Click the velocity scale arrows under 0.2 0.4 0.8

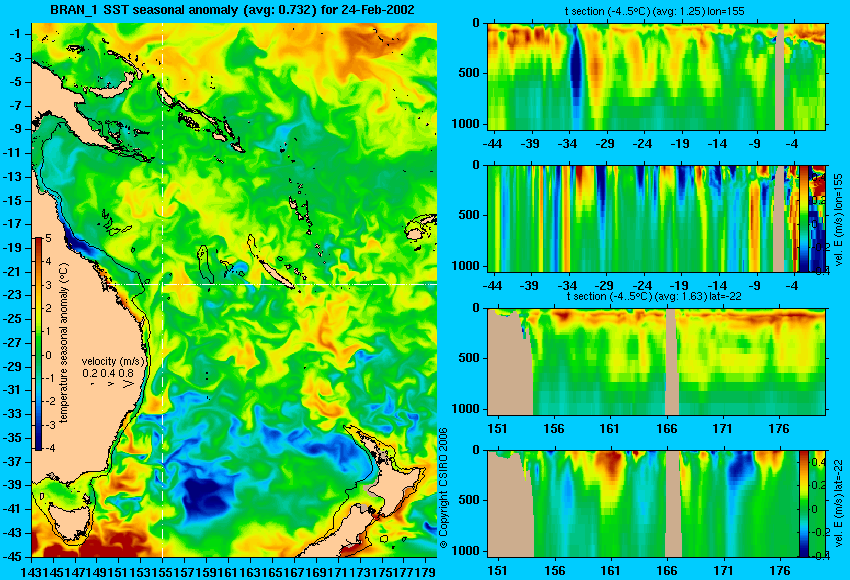click(x=112, y=384)
